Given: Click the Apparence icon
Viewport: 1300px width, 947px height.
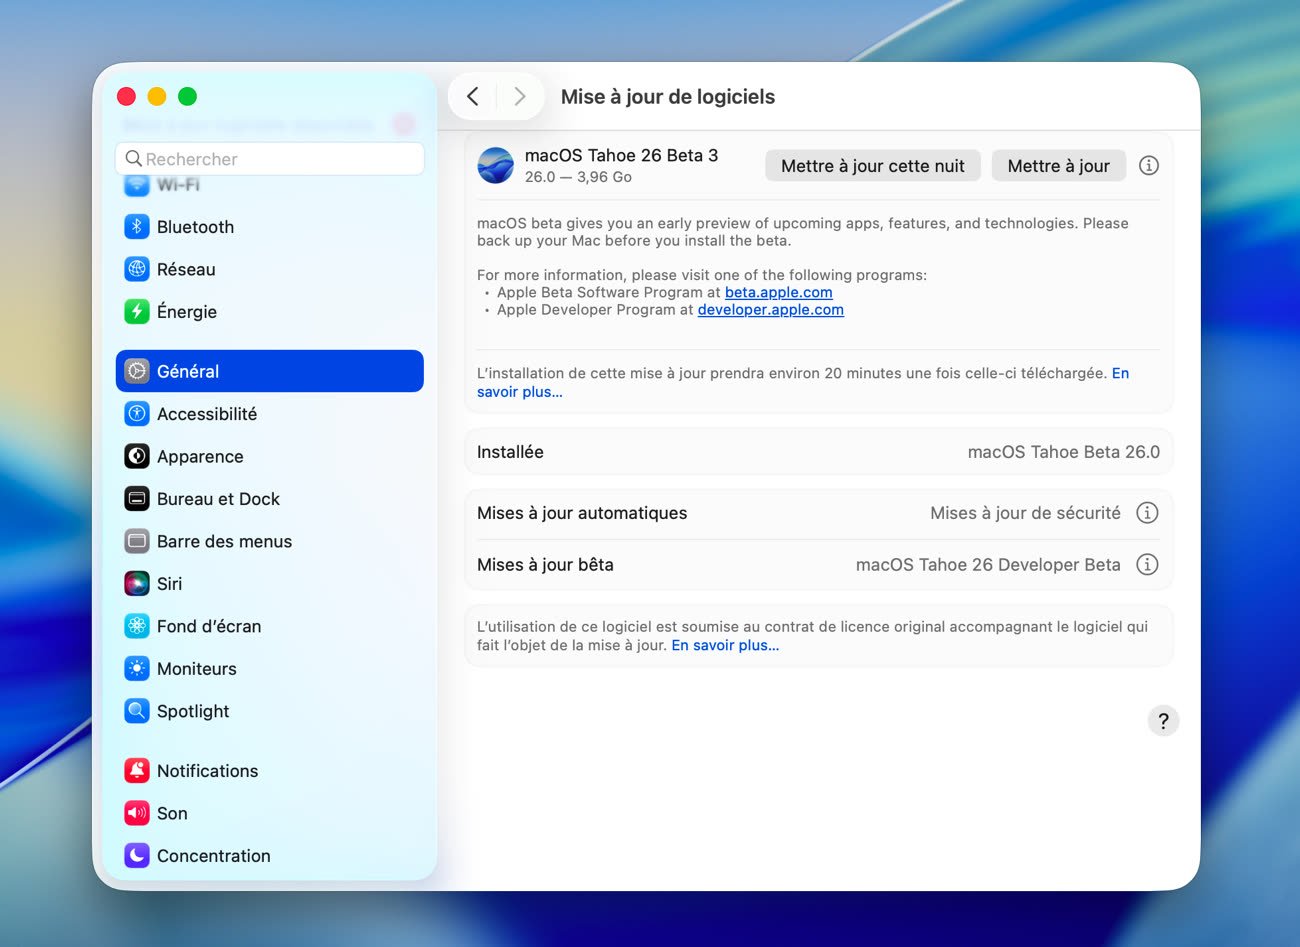Looking at the screenshot, I should tap(137, 456).
